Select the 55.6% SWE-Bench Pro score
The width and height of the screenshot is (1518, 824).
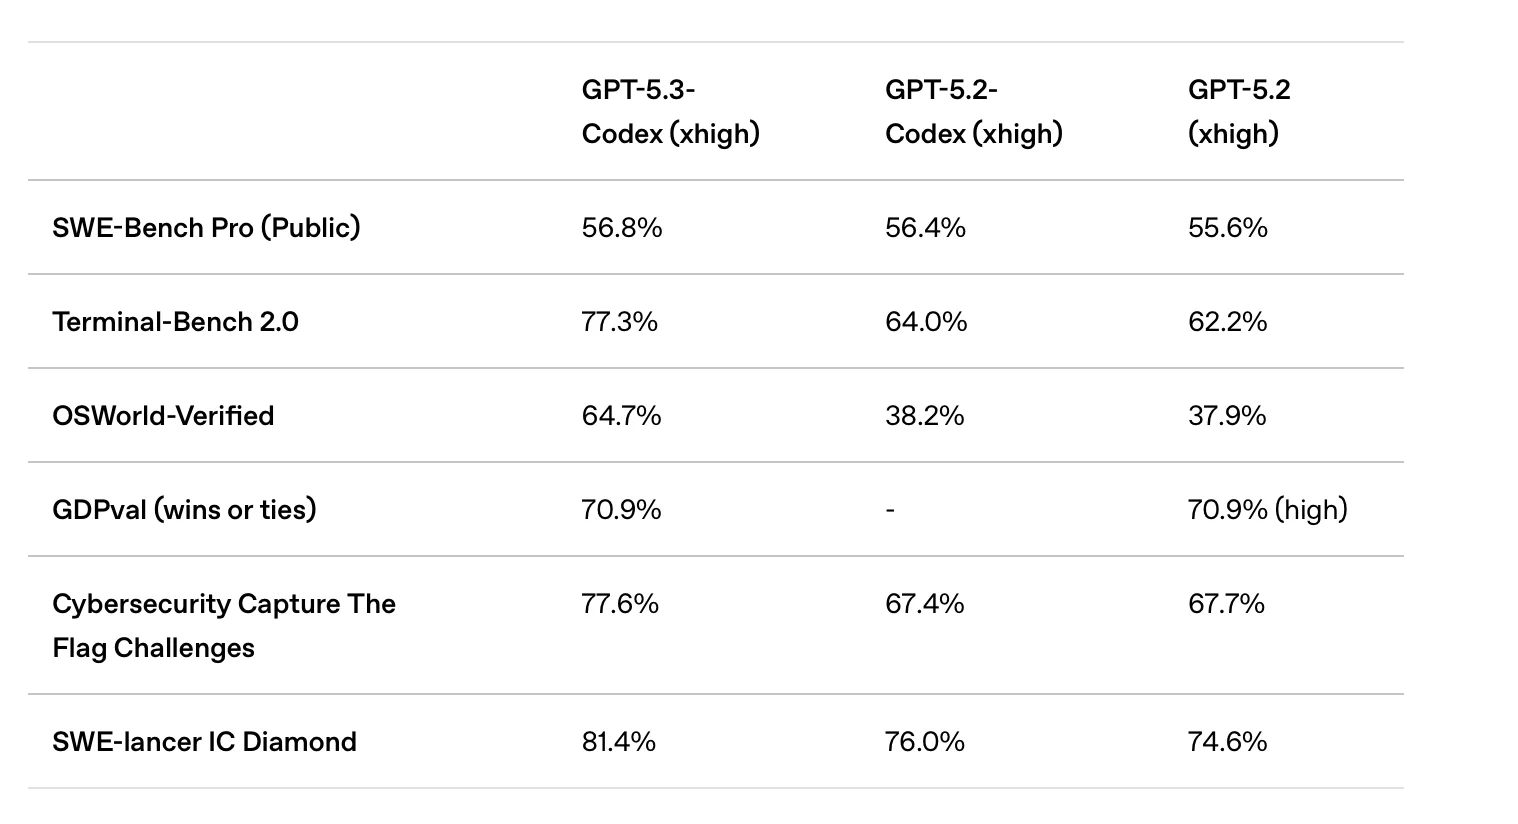tap(1227, 228)
